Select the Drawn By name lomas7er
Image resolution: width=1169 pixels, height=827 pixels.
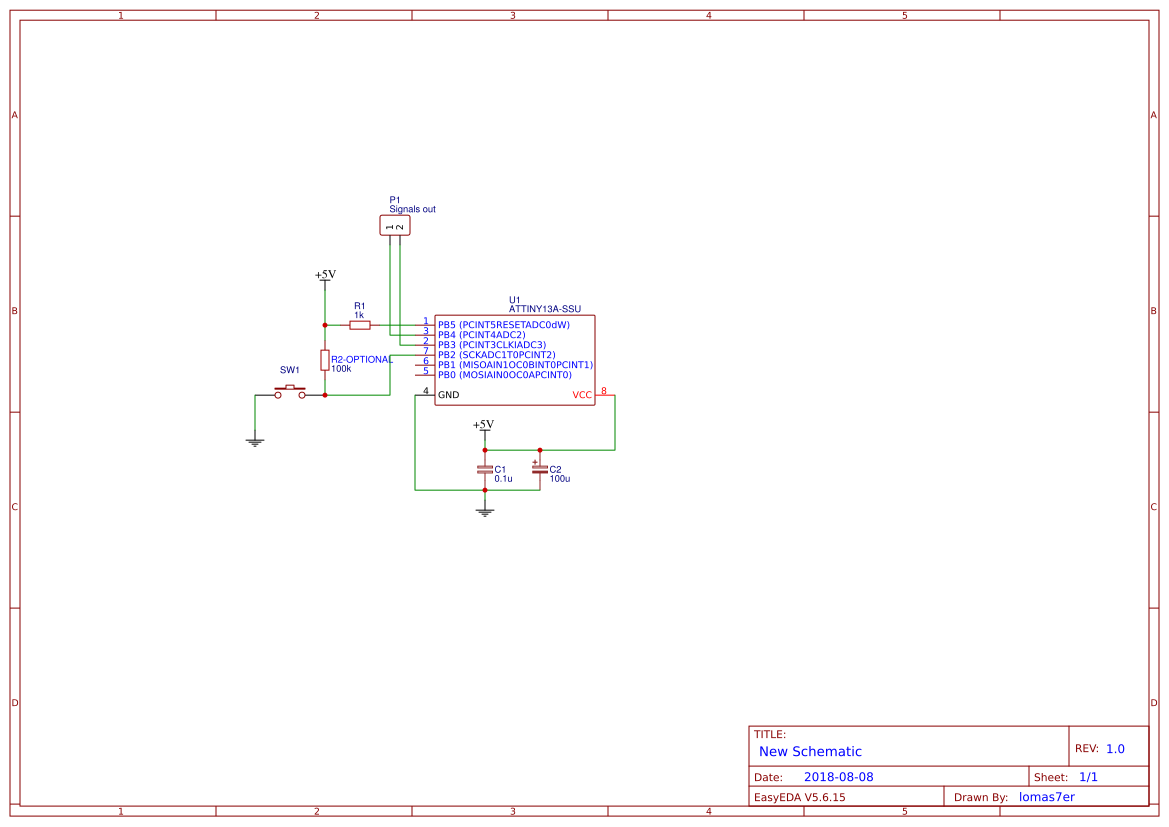click(1046, 796)
